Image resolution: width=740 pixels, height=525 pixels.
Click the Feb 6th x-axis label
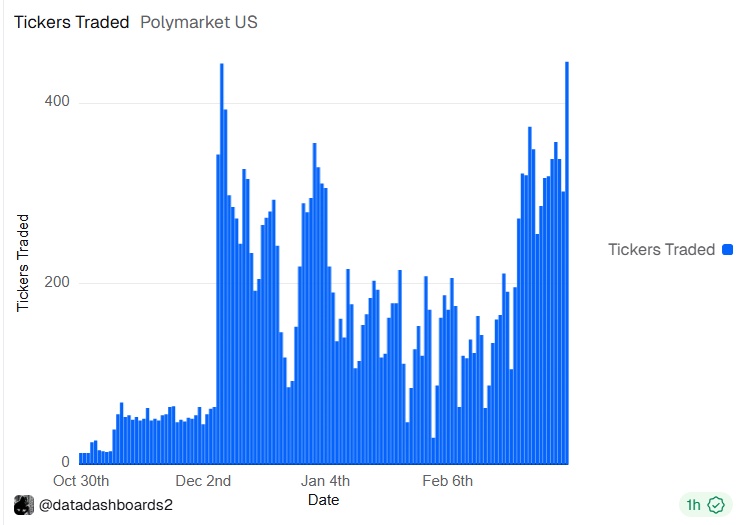point(447,481)
